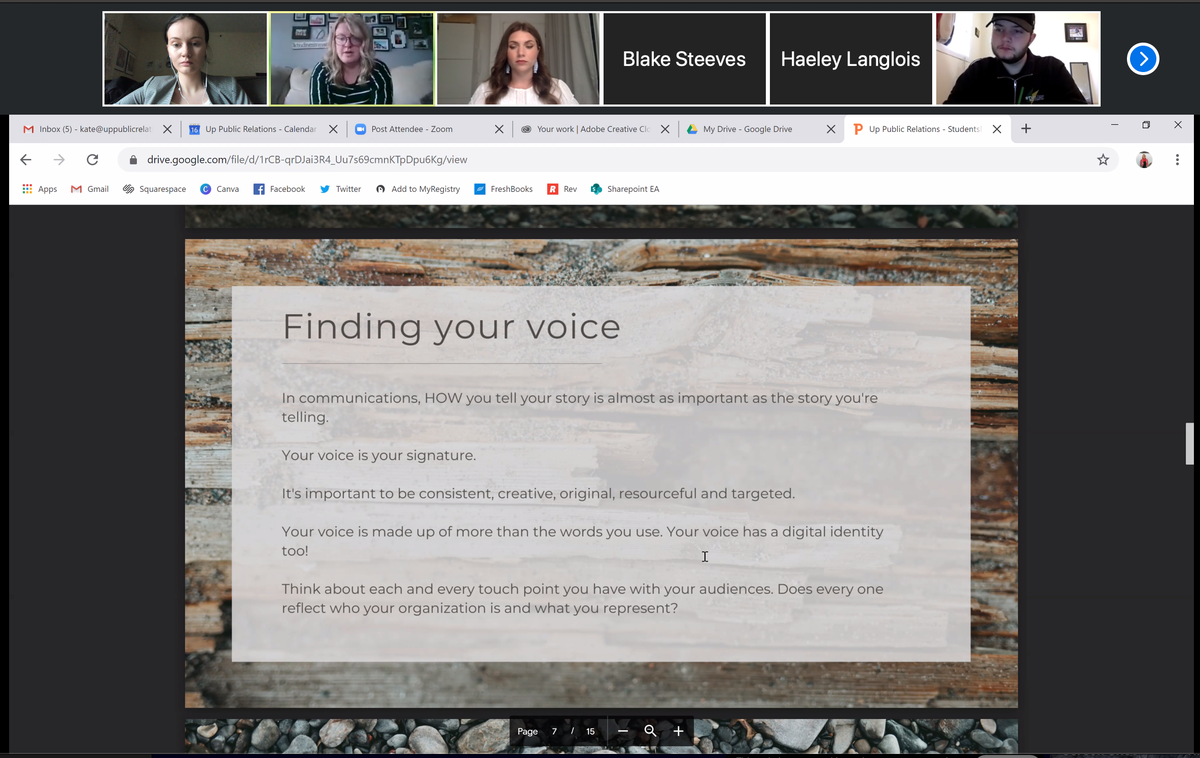
Task: Open the Canva bookmark
Action: (x=219, y=189)
